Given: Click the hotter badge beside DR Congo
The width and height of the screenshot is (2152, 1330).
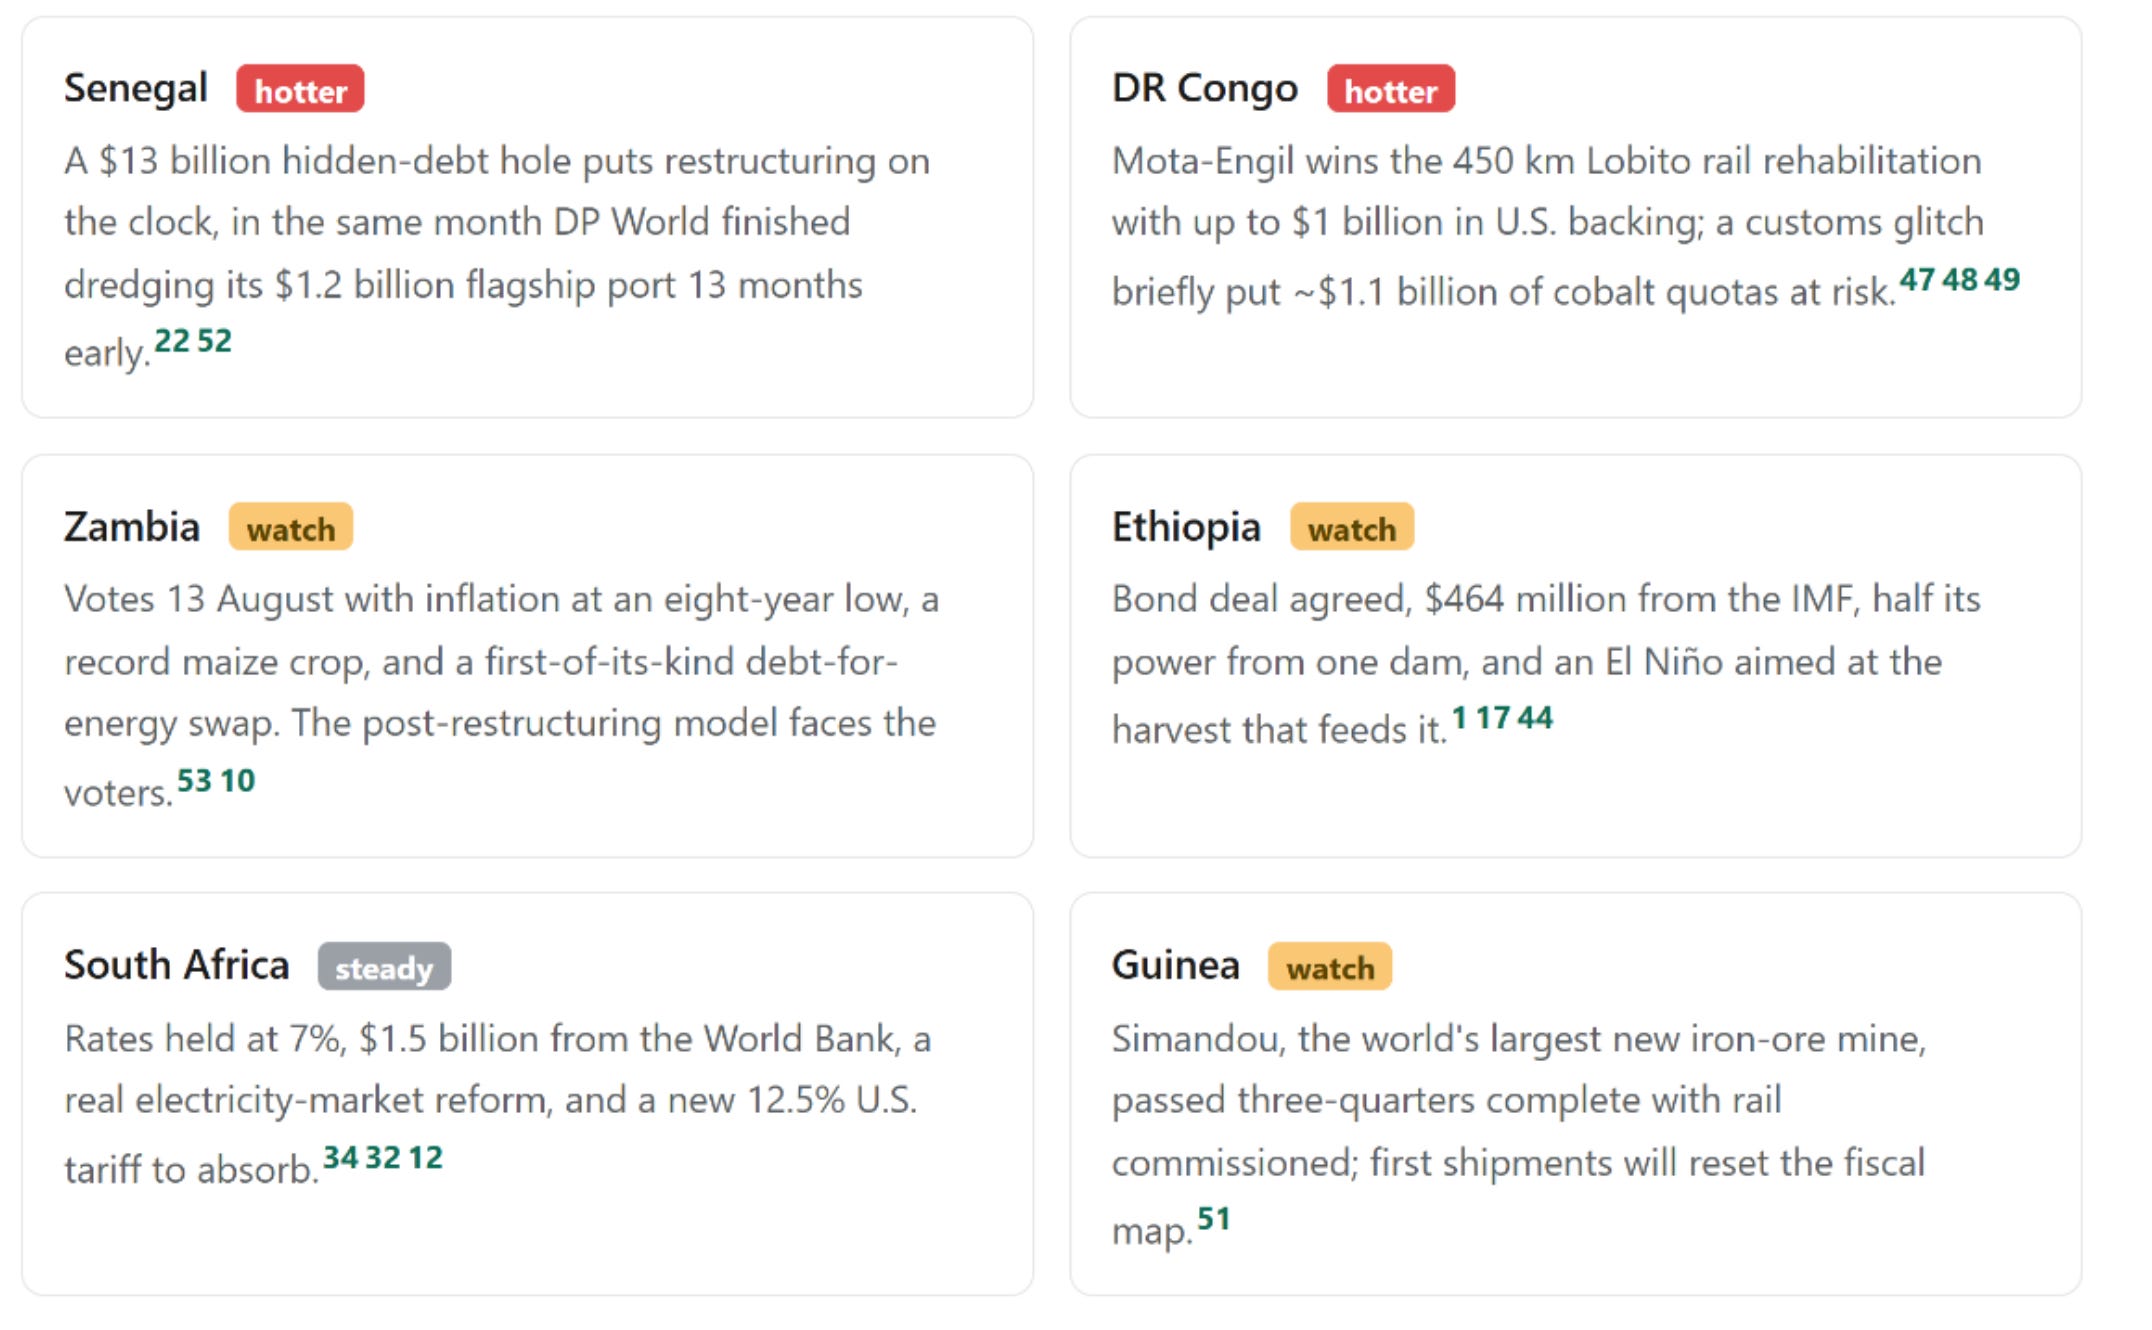Looking at the screenshot, I should click(1390, 90).
